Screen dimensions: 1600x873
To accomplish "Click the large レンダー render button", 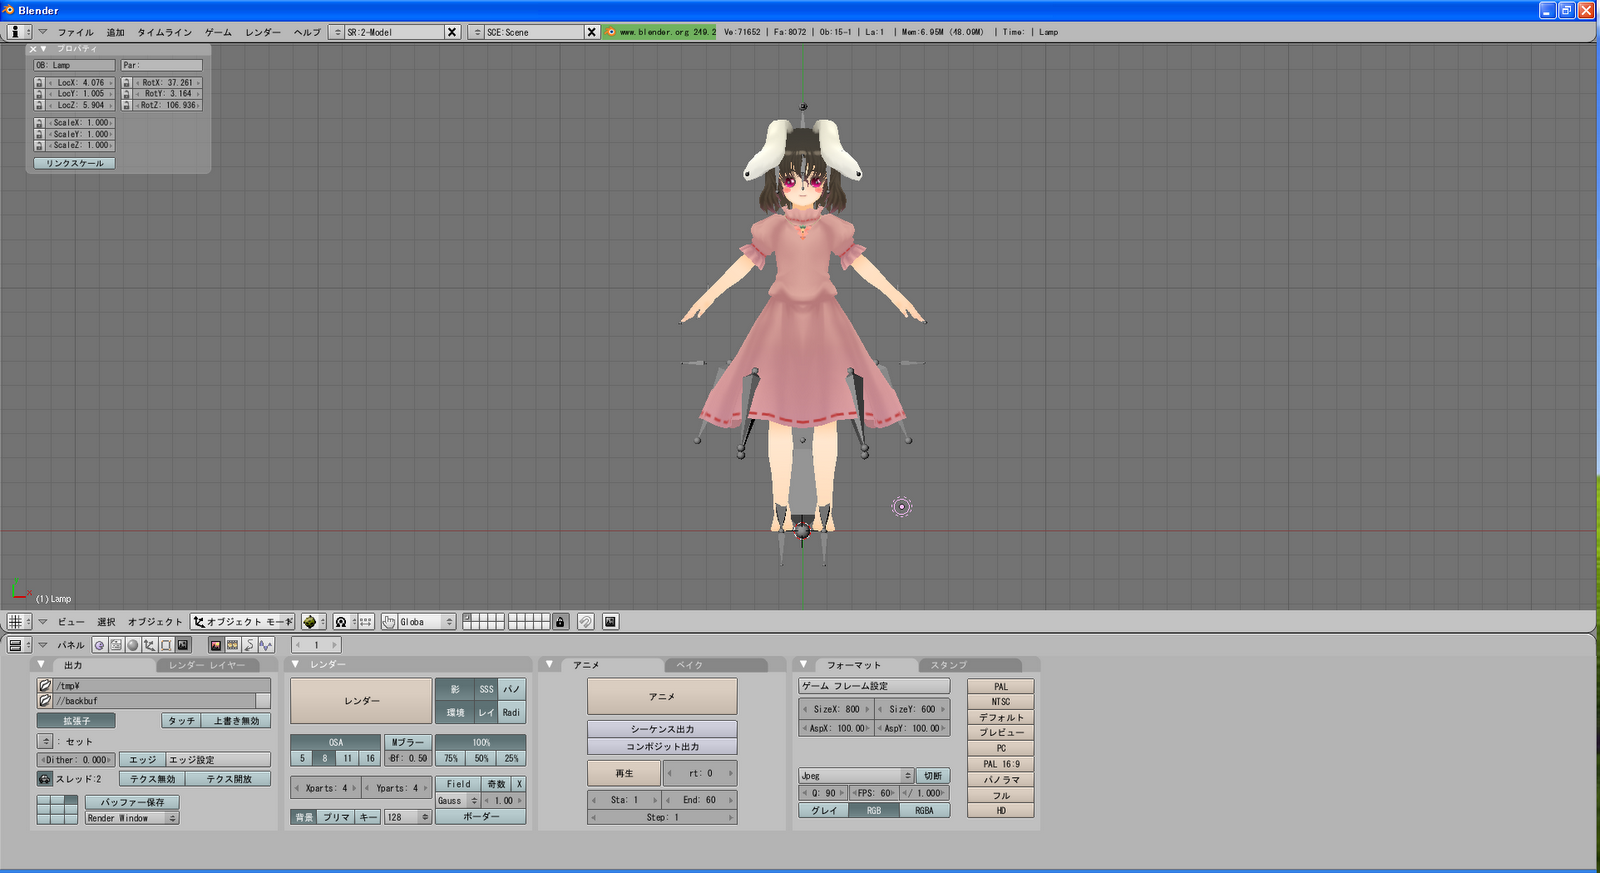I will click(361, 701).
